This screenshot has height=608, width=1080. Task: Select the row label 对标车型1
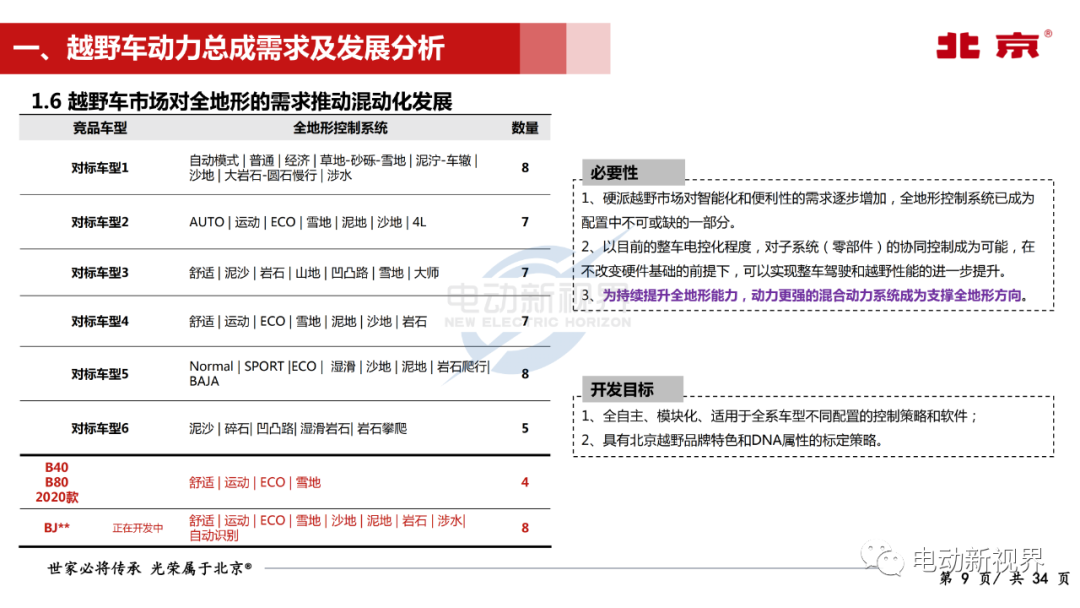point(100,167)
